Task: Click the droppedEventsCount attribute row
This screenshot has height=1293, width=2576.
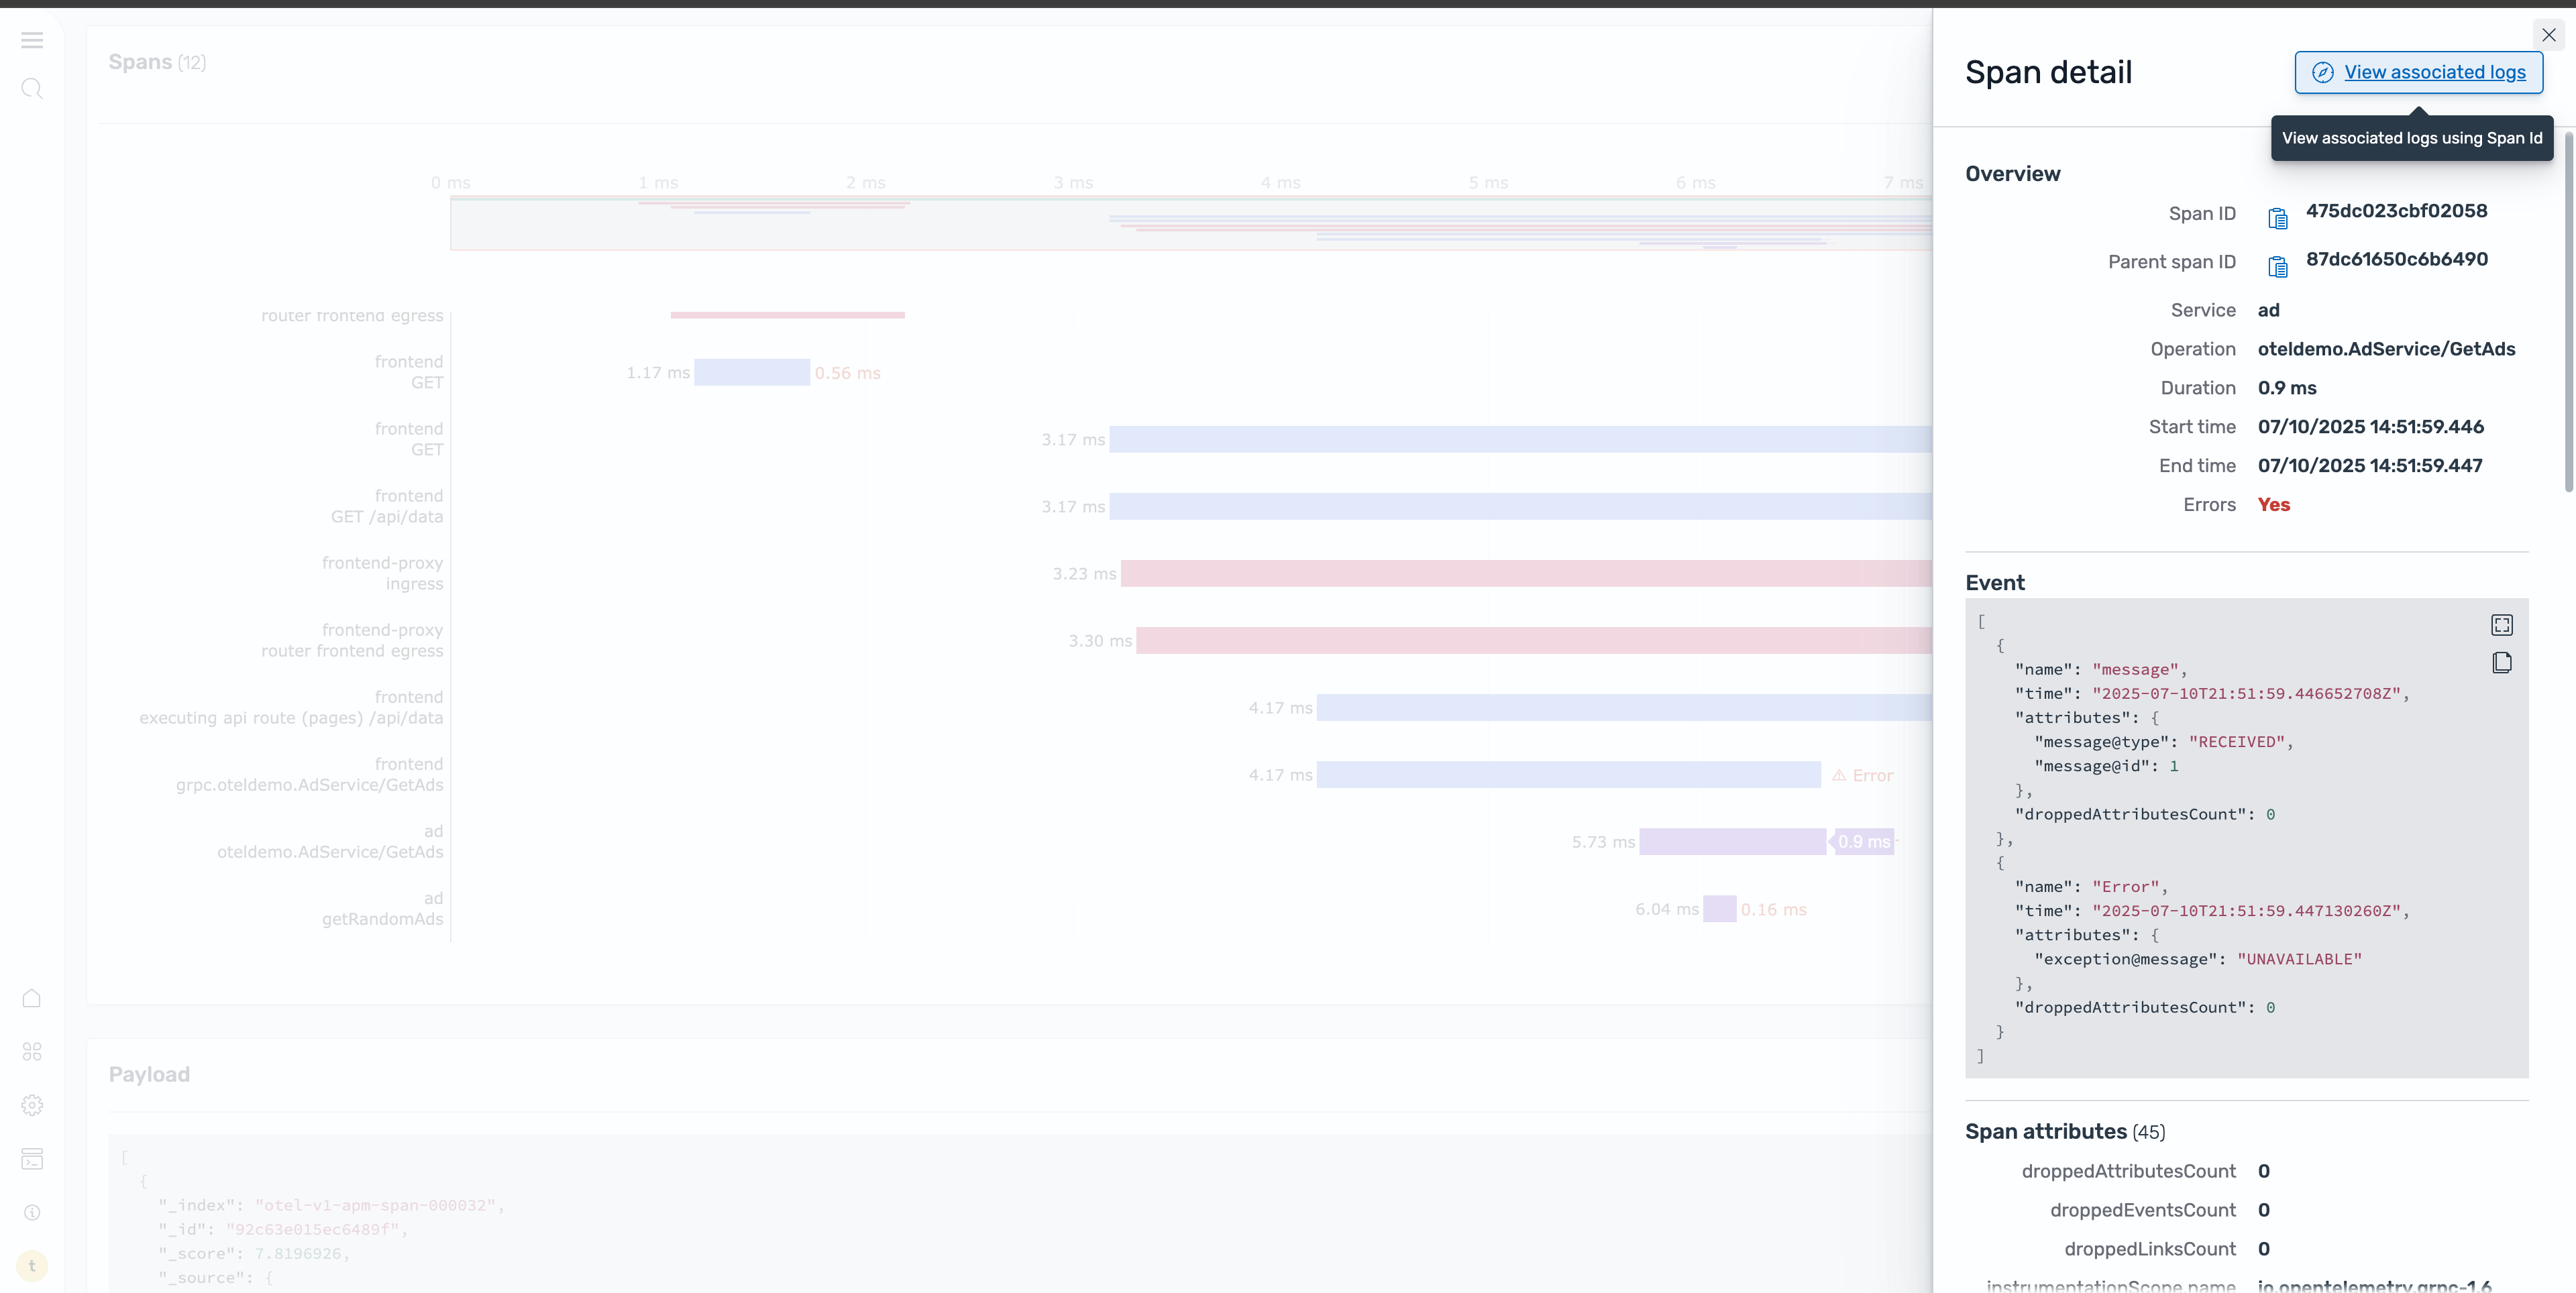Action: [x=2160, y=1210]
